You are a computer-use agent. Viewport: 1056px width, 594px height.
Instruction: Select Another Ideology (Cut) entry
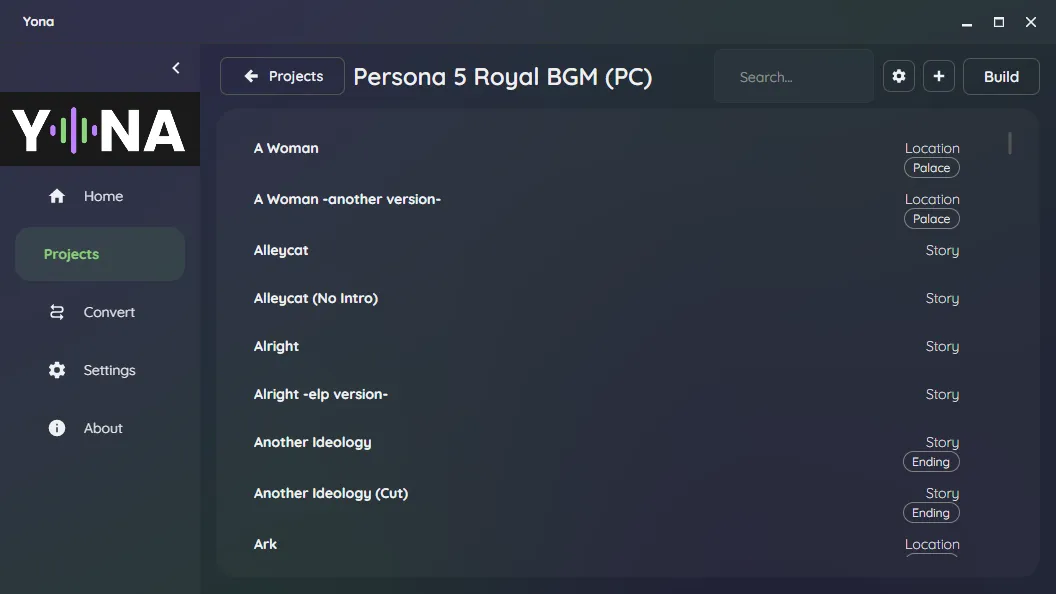331,493
